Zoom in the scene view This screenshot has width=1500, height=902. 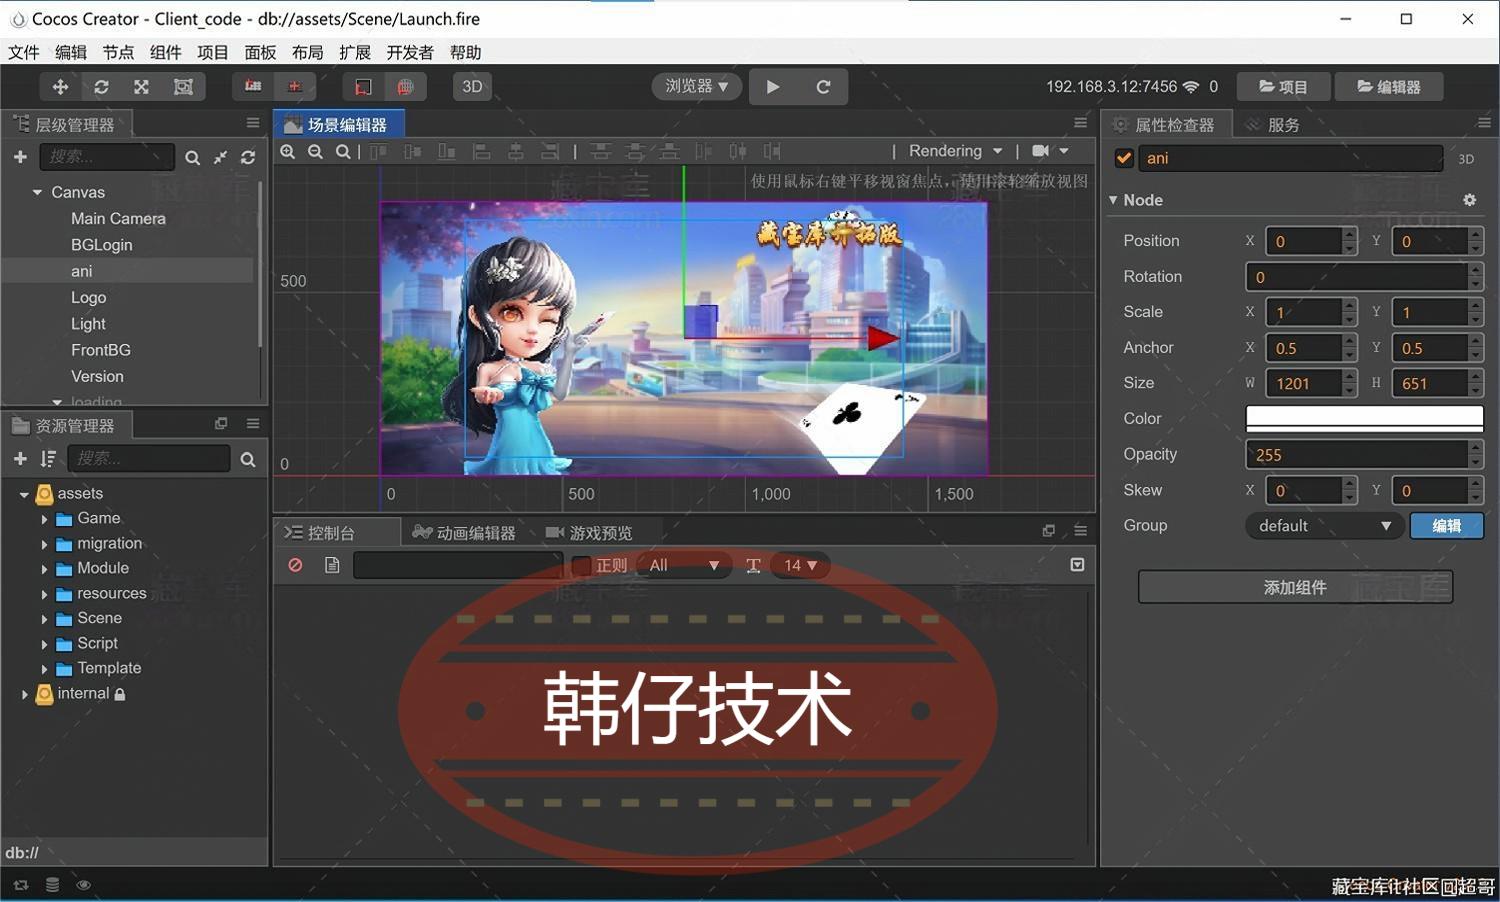click(x=288, y=152)
